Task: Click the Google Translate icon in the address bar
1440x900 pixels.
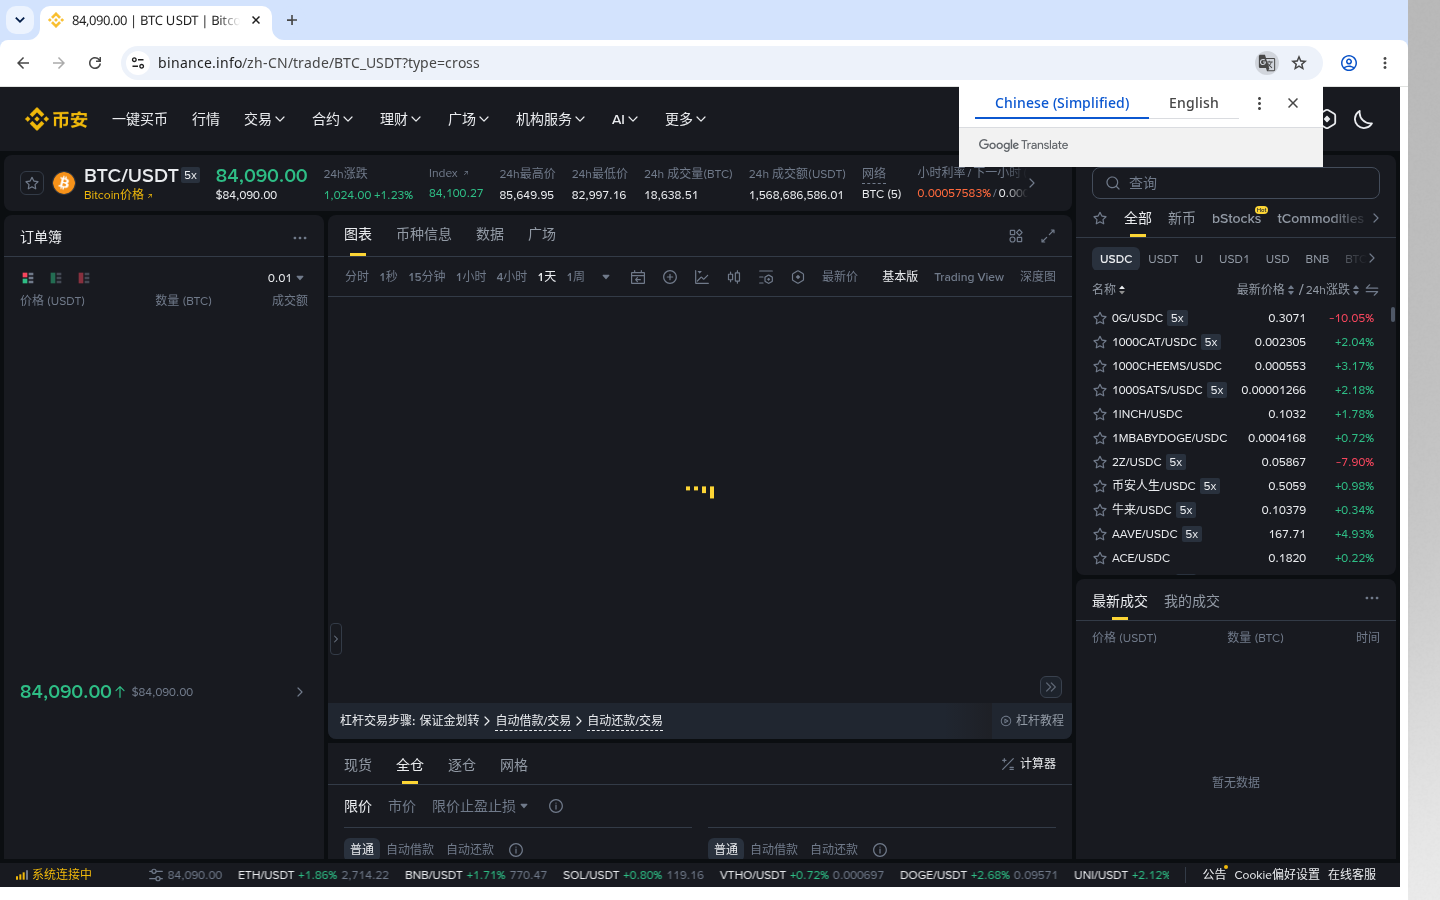Action: [x=1266, y=63]
